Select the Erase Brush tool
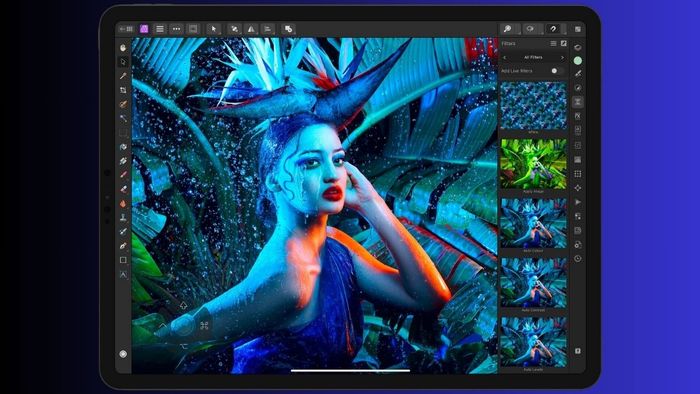Image resolution: width=700 pixels, height=394 pixels. tap(123, 189)
